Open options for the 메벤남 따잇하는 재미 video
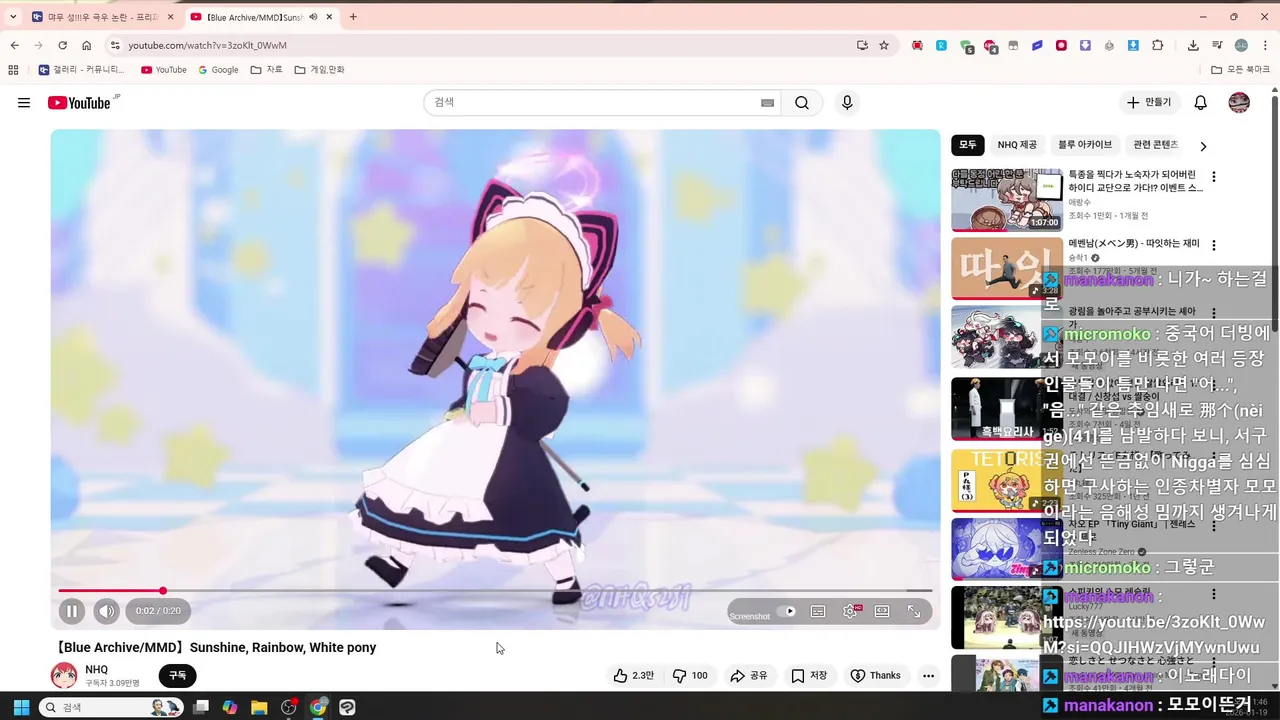 pos(1214,245)
